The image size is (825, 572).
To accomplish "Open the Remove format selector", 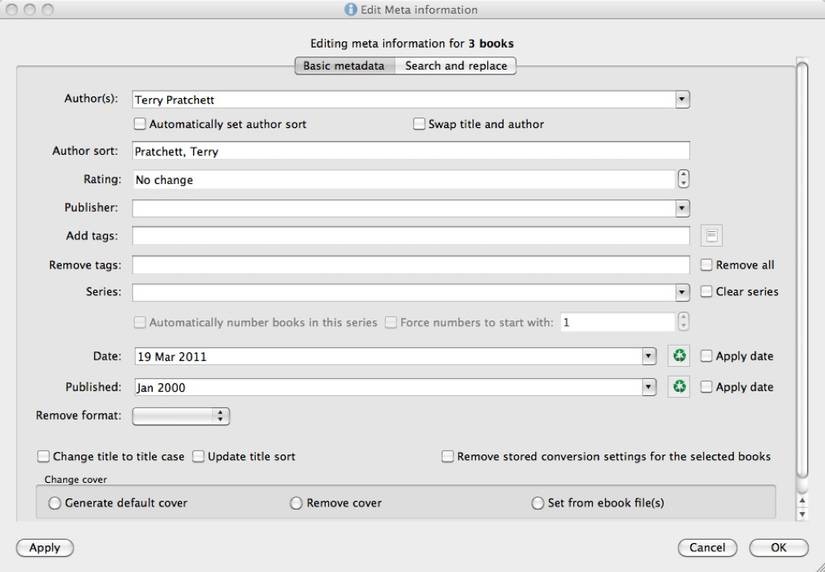I will 181,416.
